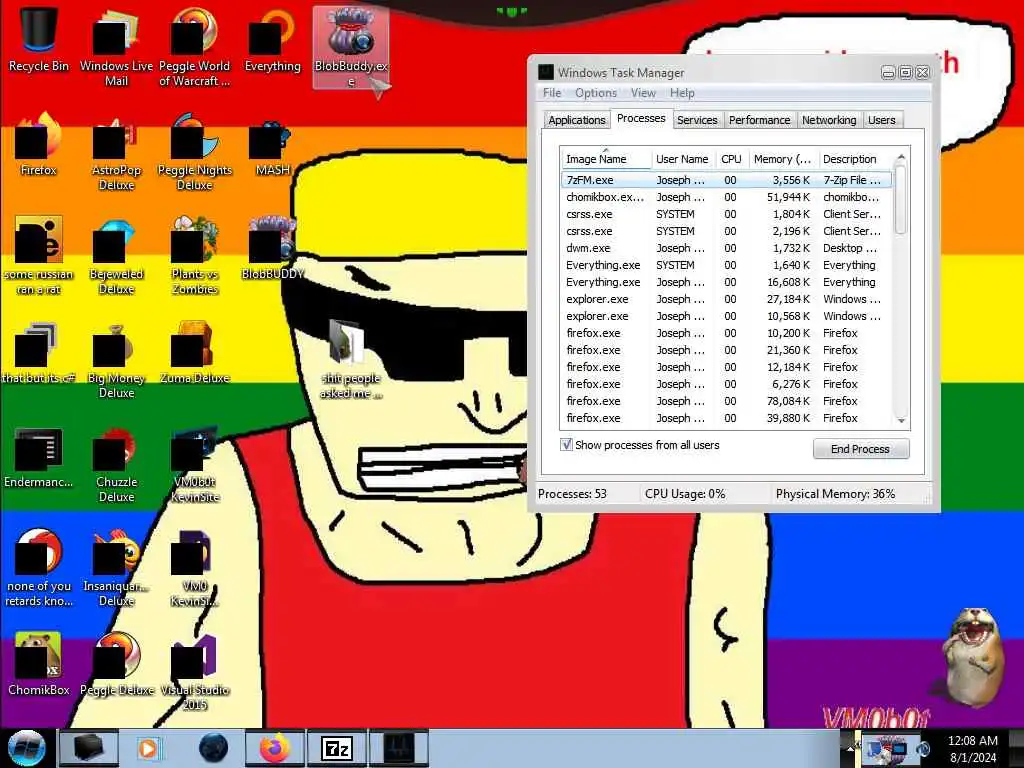Open Firefox from the taskbar
Image resolution: width=1024 pixels, height=768 pixels.
pyautogui.click(x=275, y=748)
